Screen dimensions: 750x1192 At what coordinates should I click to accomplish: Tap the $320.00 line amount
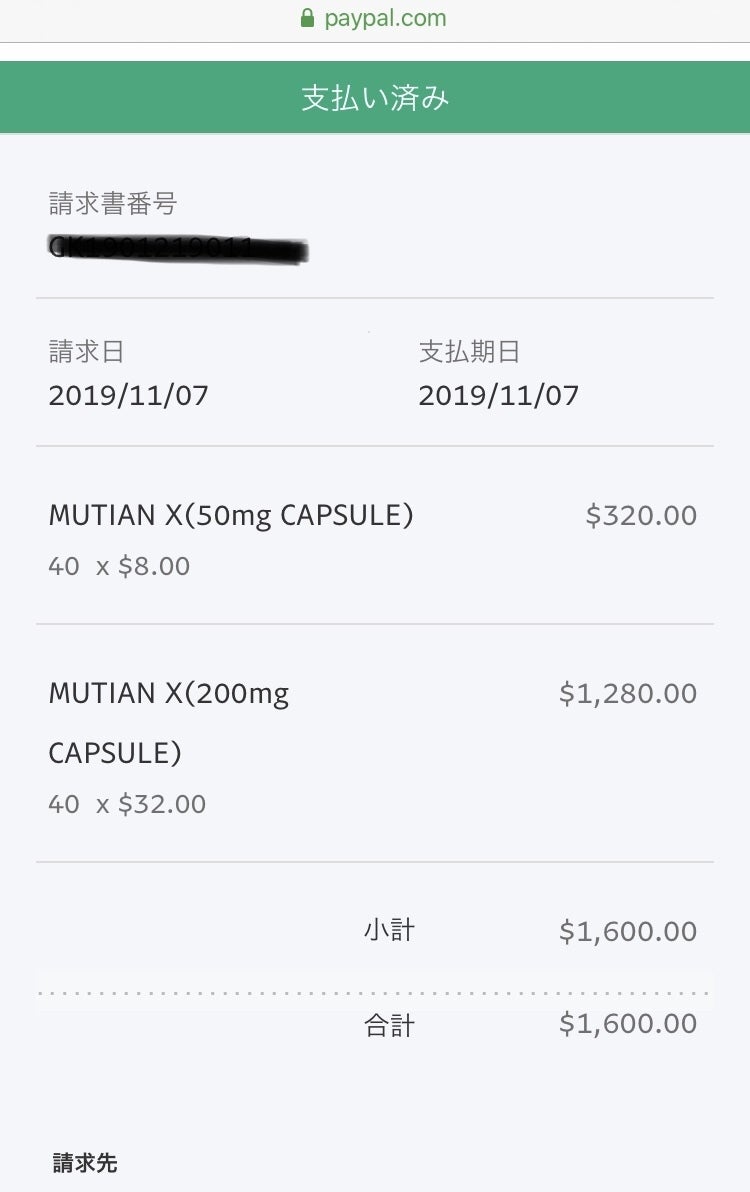tap(641, 516)
